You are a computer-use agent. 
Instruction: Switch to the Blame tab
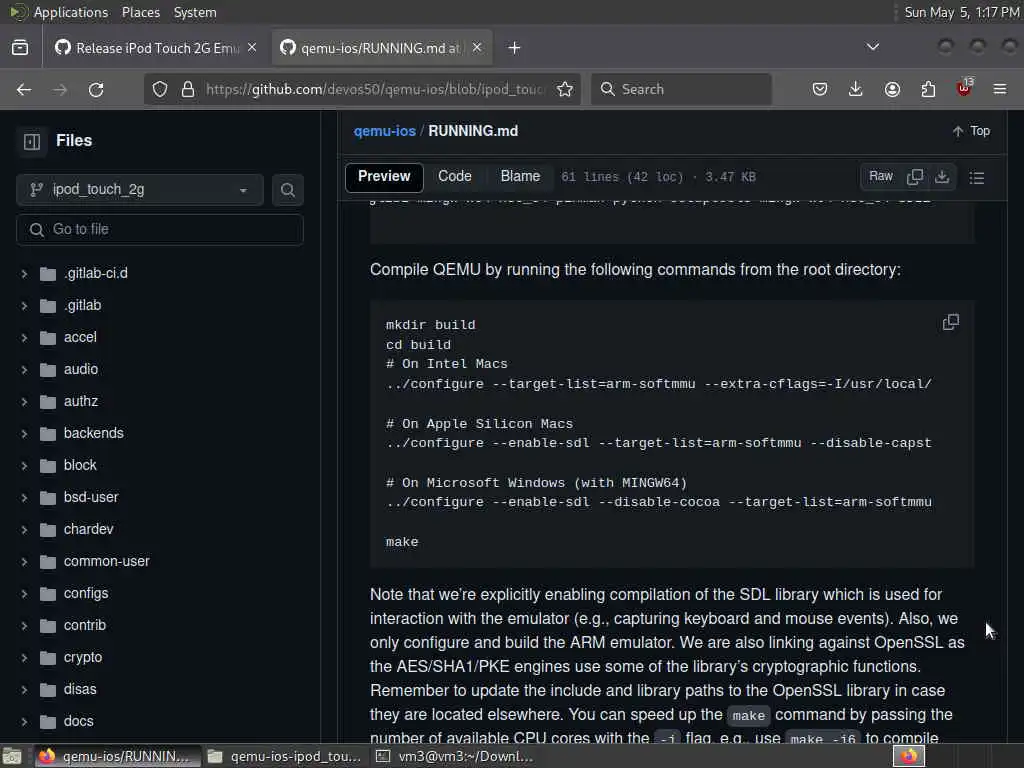[x=520, y=176]
